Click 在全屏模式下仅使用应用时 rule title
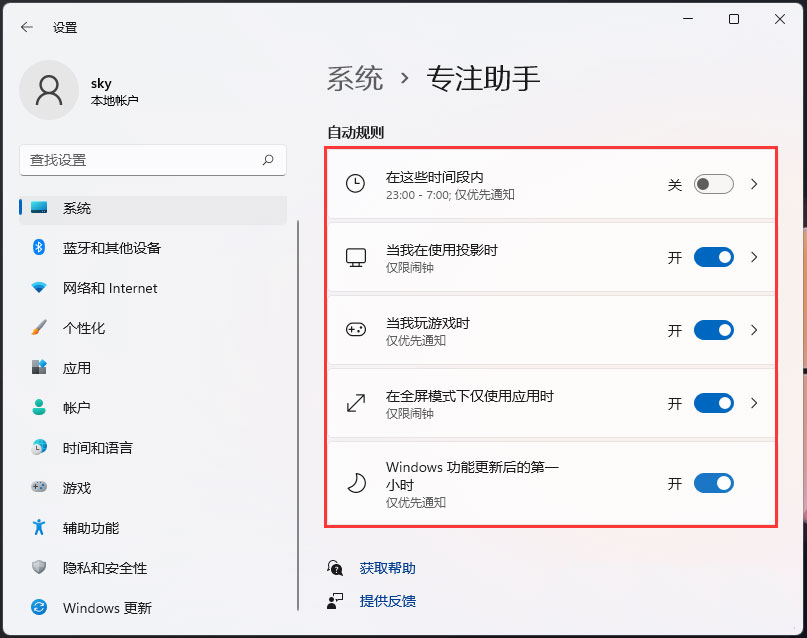807x638 pixels. [x=470, y=396]
